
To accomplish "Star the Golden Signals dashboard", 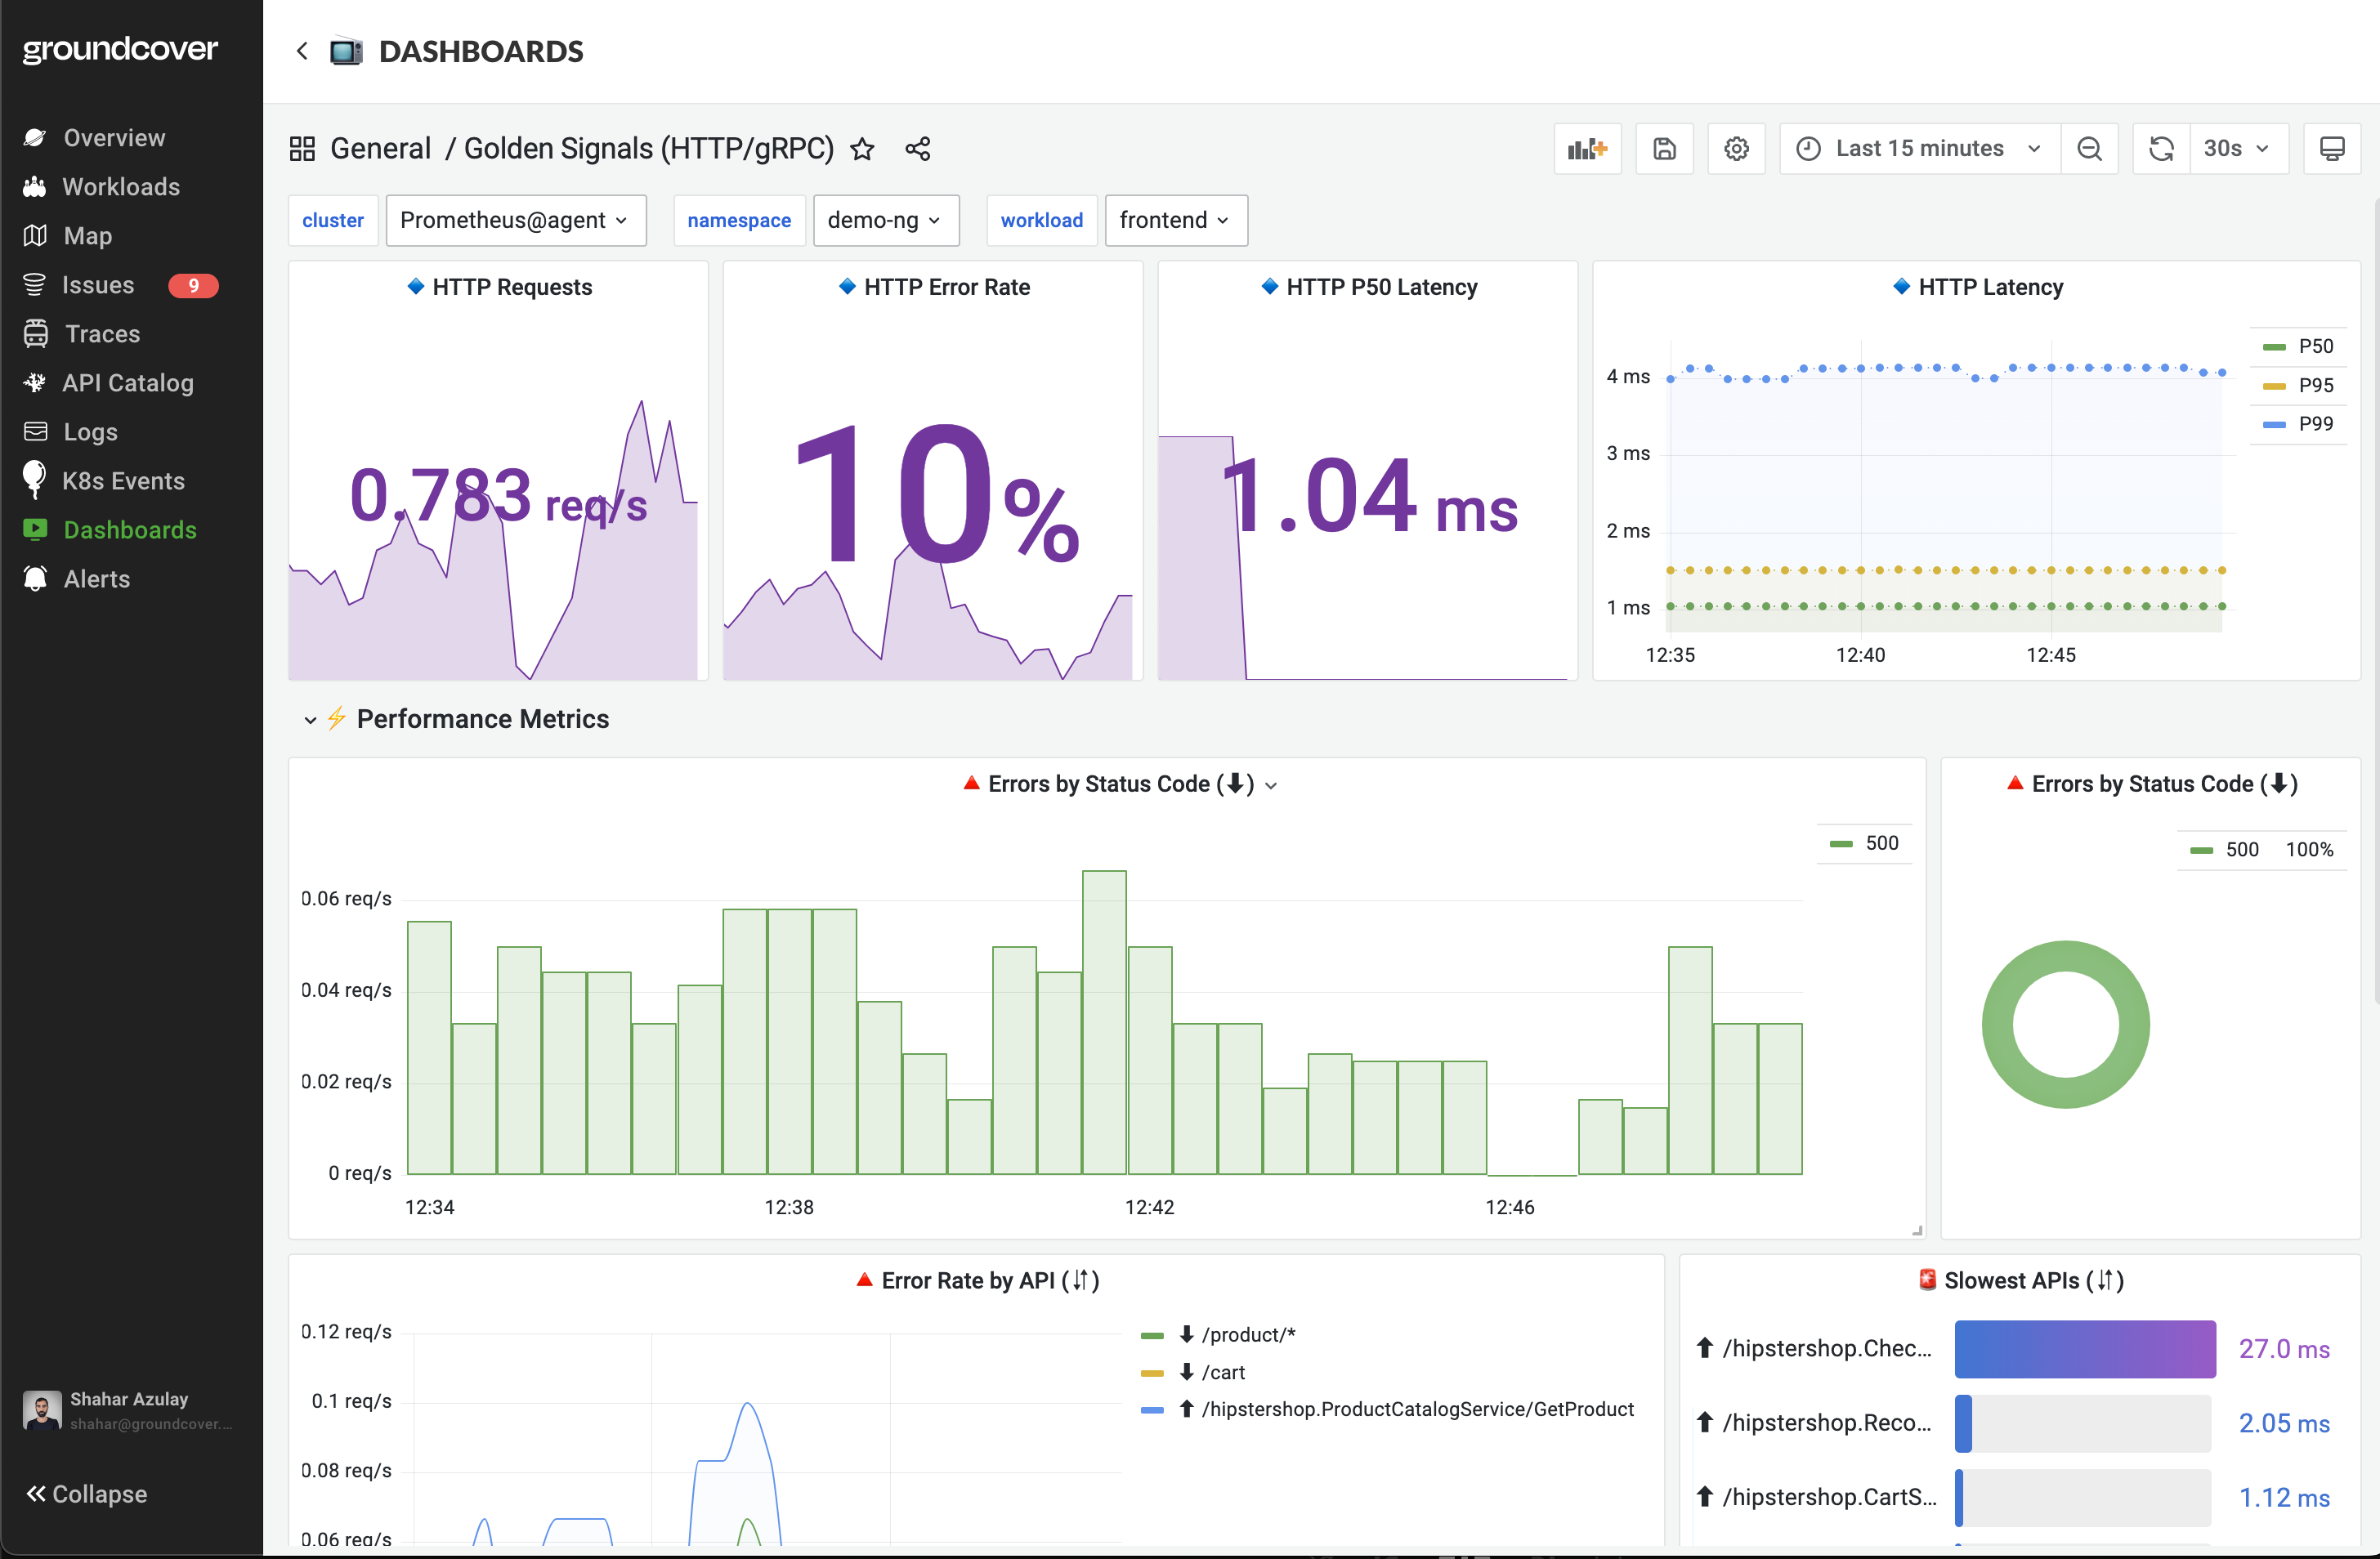I will (x=862, y=149).
